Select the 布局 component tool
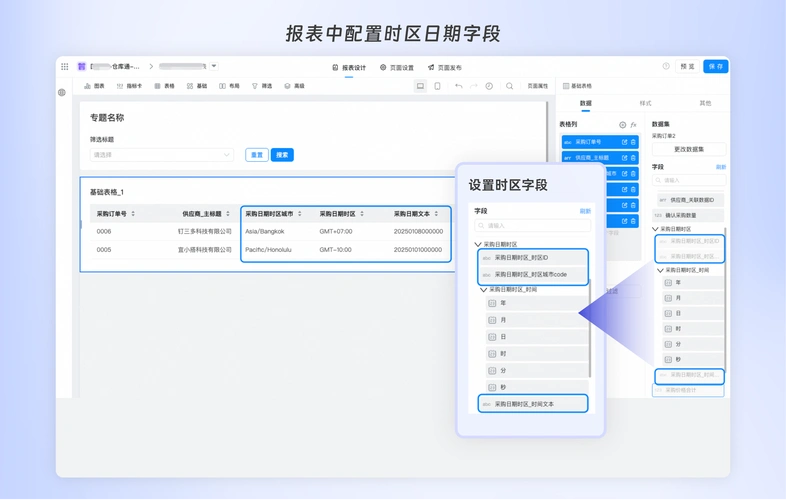Image resolution: width=786 pixels, height=500 pixels. pyautogui.click(x=229, y=86)
